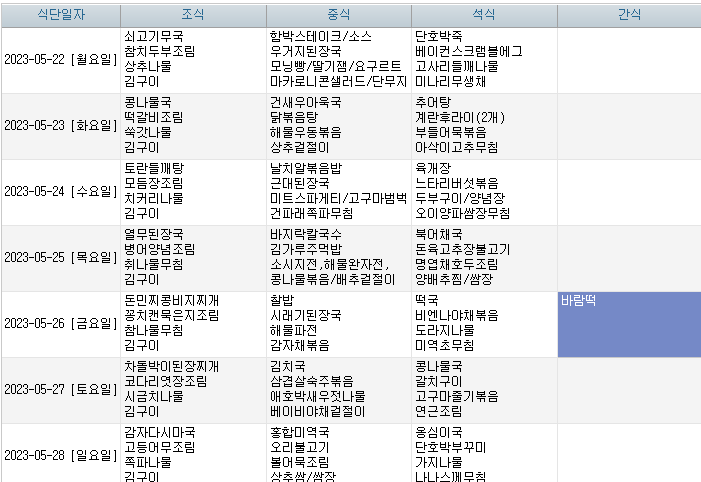Click the lunch cell containing 함박스테이크/소스
This screenshot has height=482, width=701.
click(x=339, y=60)
